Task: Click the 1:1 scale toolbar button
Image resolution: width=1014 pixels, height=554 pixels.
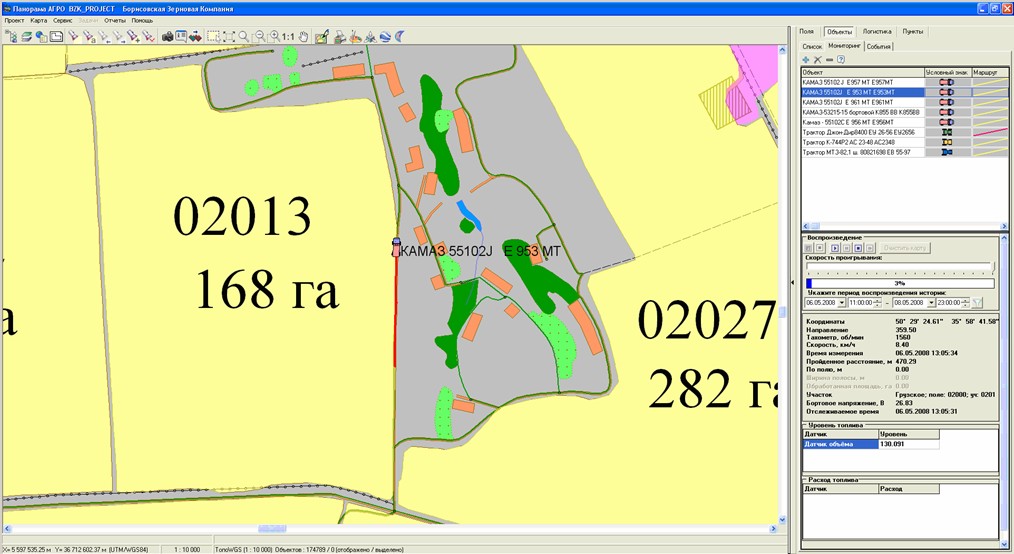Action: click(288, 36)
